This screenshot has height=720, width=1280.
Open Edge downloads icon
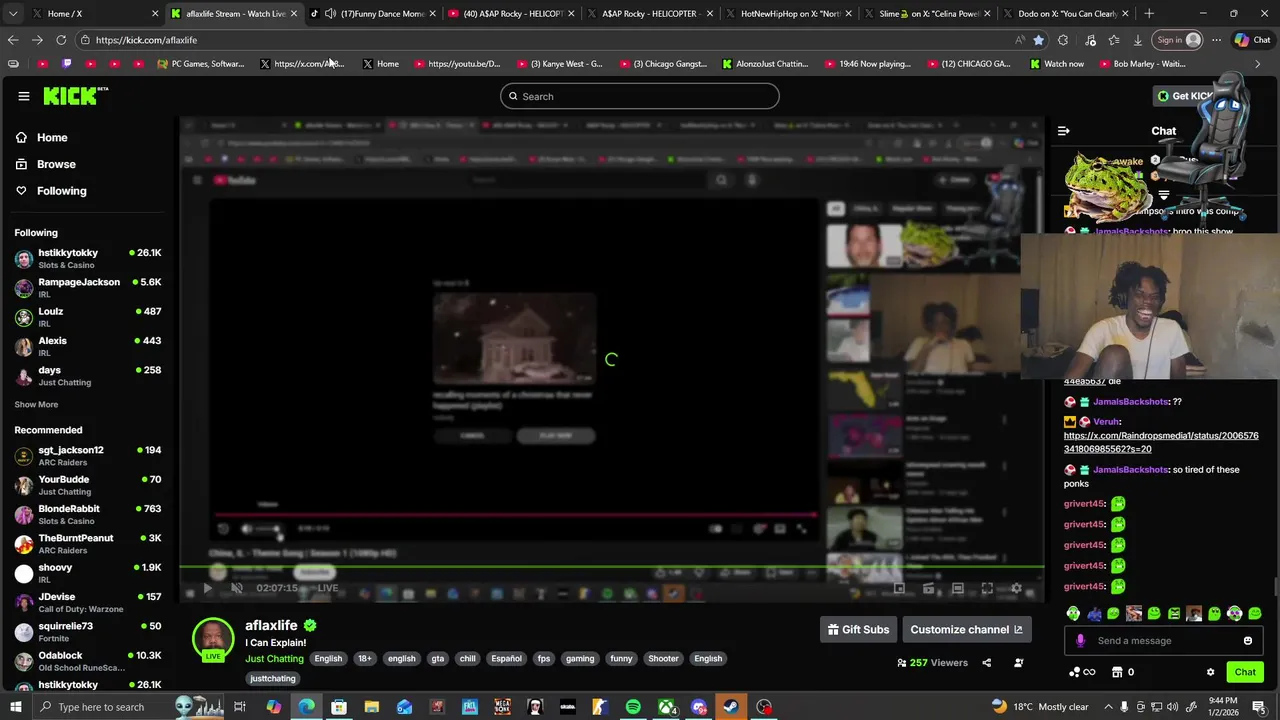pyautogui.click(x=1138, y=40)
